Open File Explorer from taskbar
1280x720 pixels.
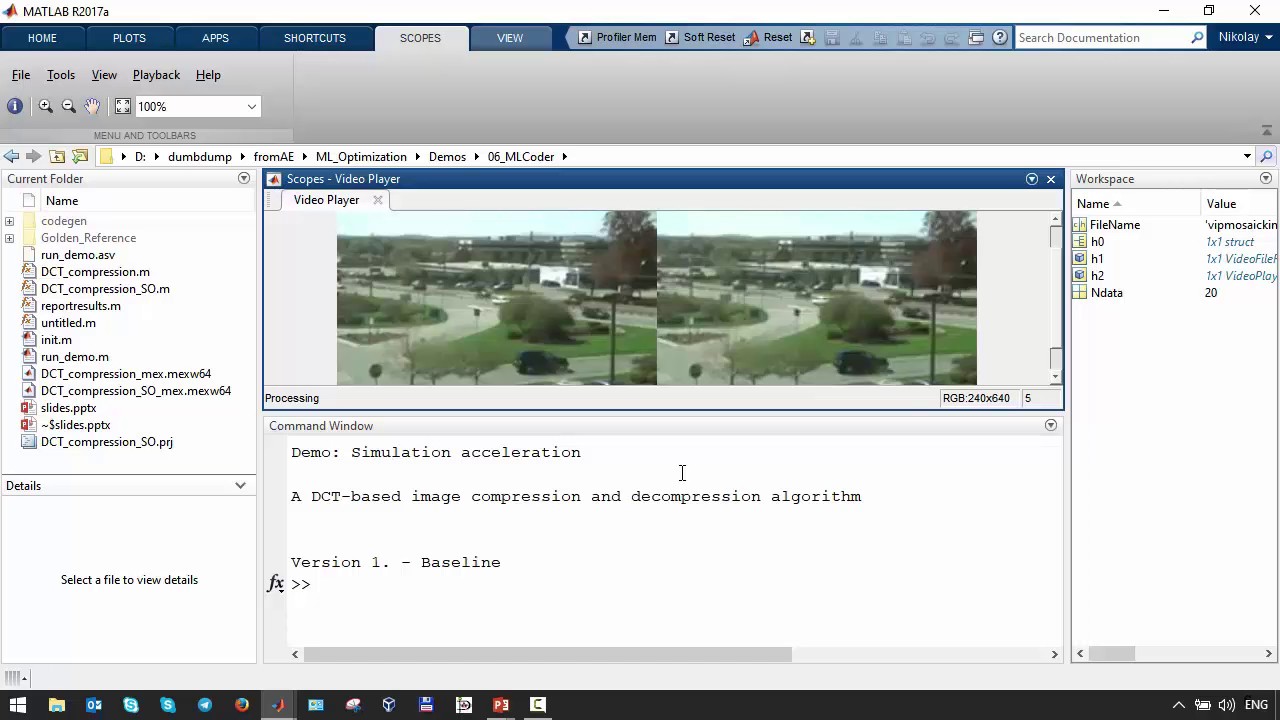[x=57, y=705]
